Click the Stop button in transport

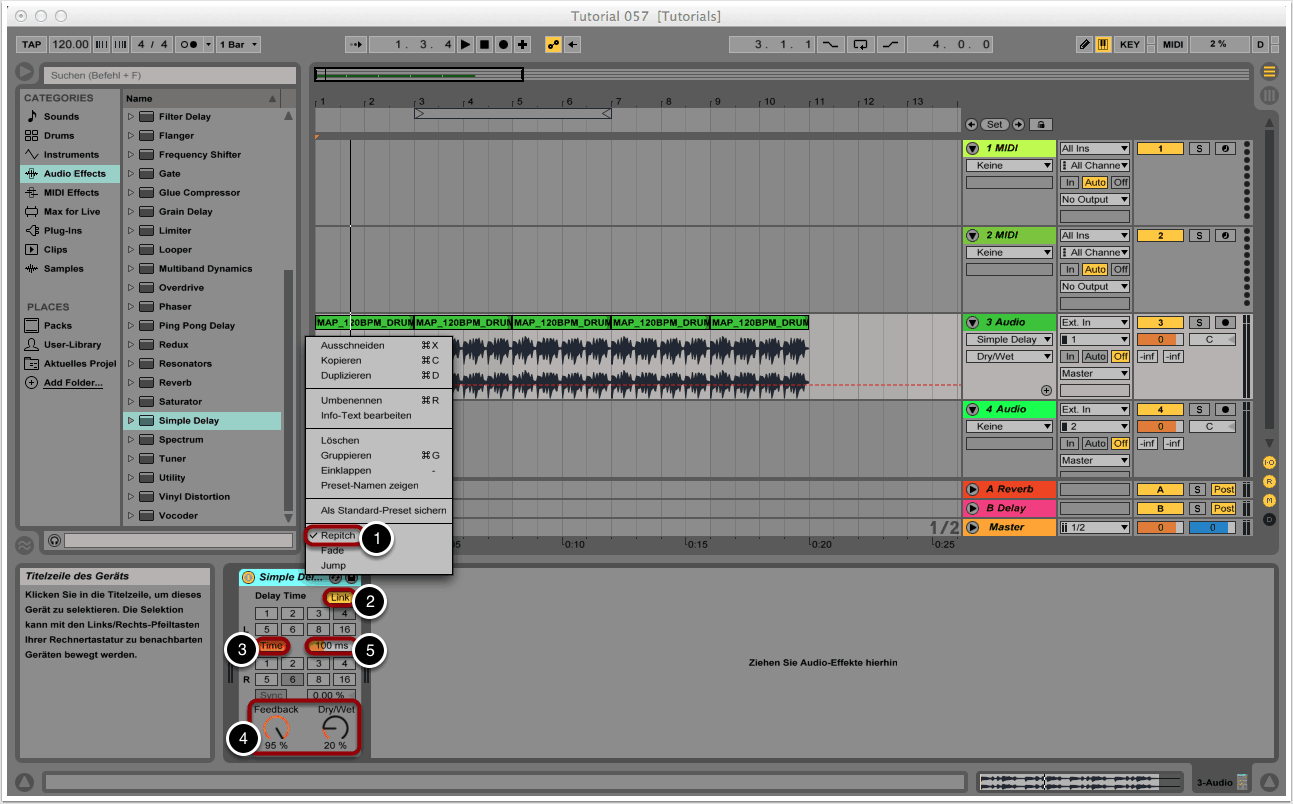tap(484, 45)
